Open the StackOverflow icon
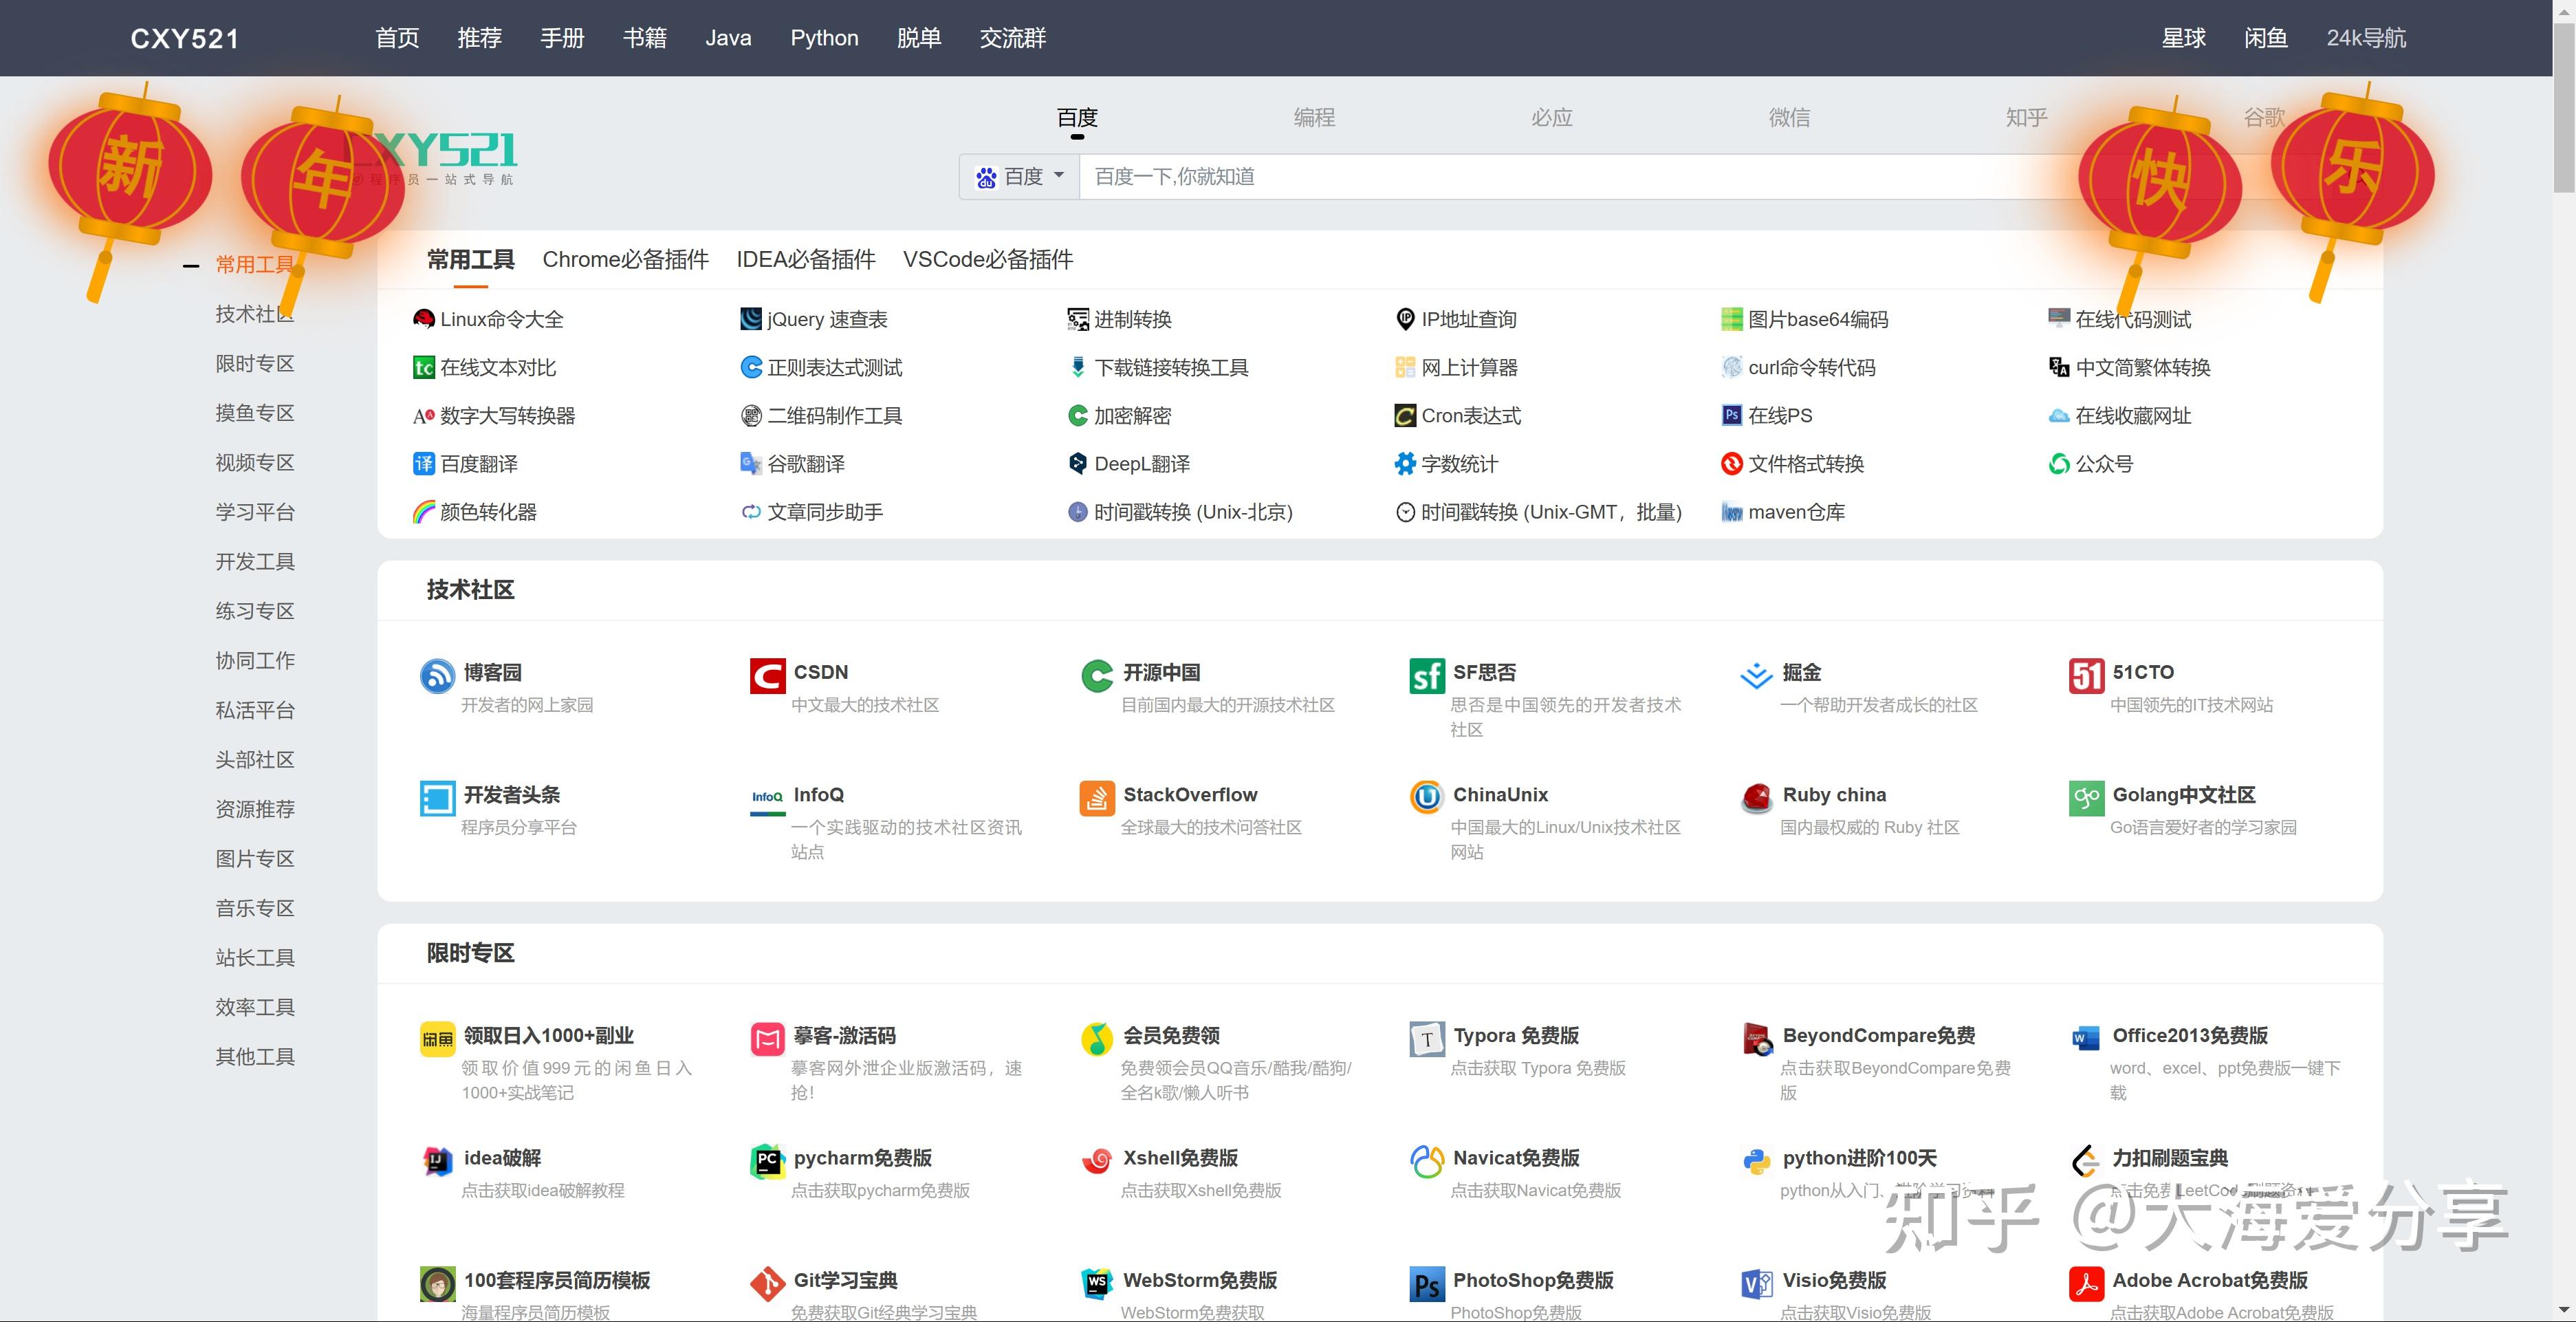This screenshot has height=1322, width=2576. 1097,798
